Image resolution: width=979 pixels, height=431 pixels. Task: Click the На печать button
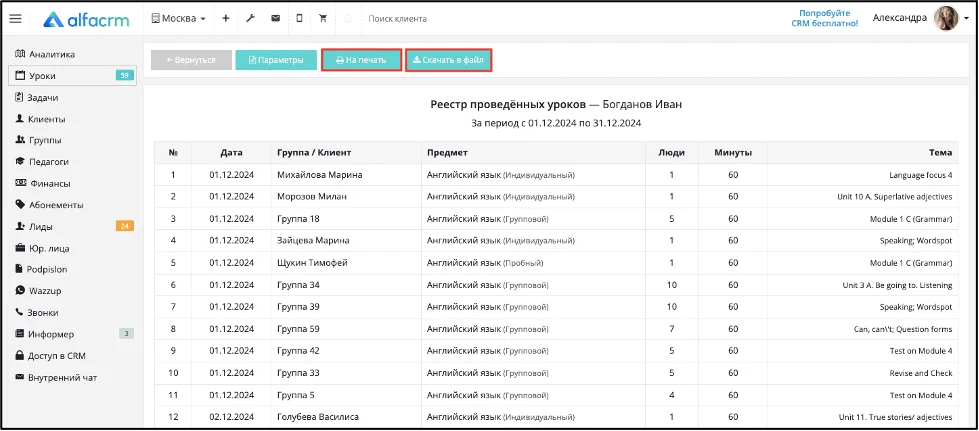(362, 60)
